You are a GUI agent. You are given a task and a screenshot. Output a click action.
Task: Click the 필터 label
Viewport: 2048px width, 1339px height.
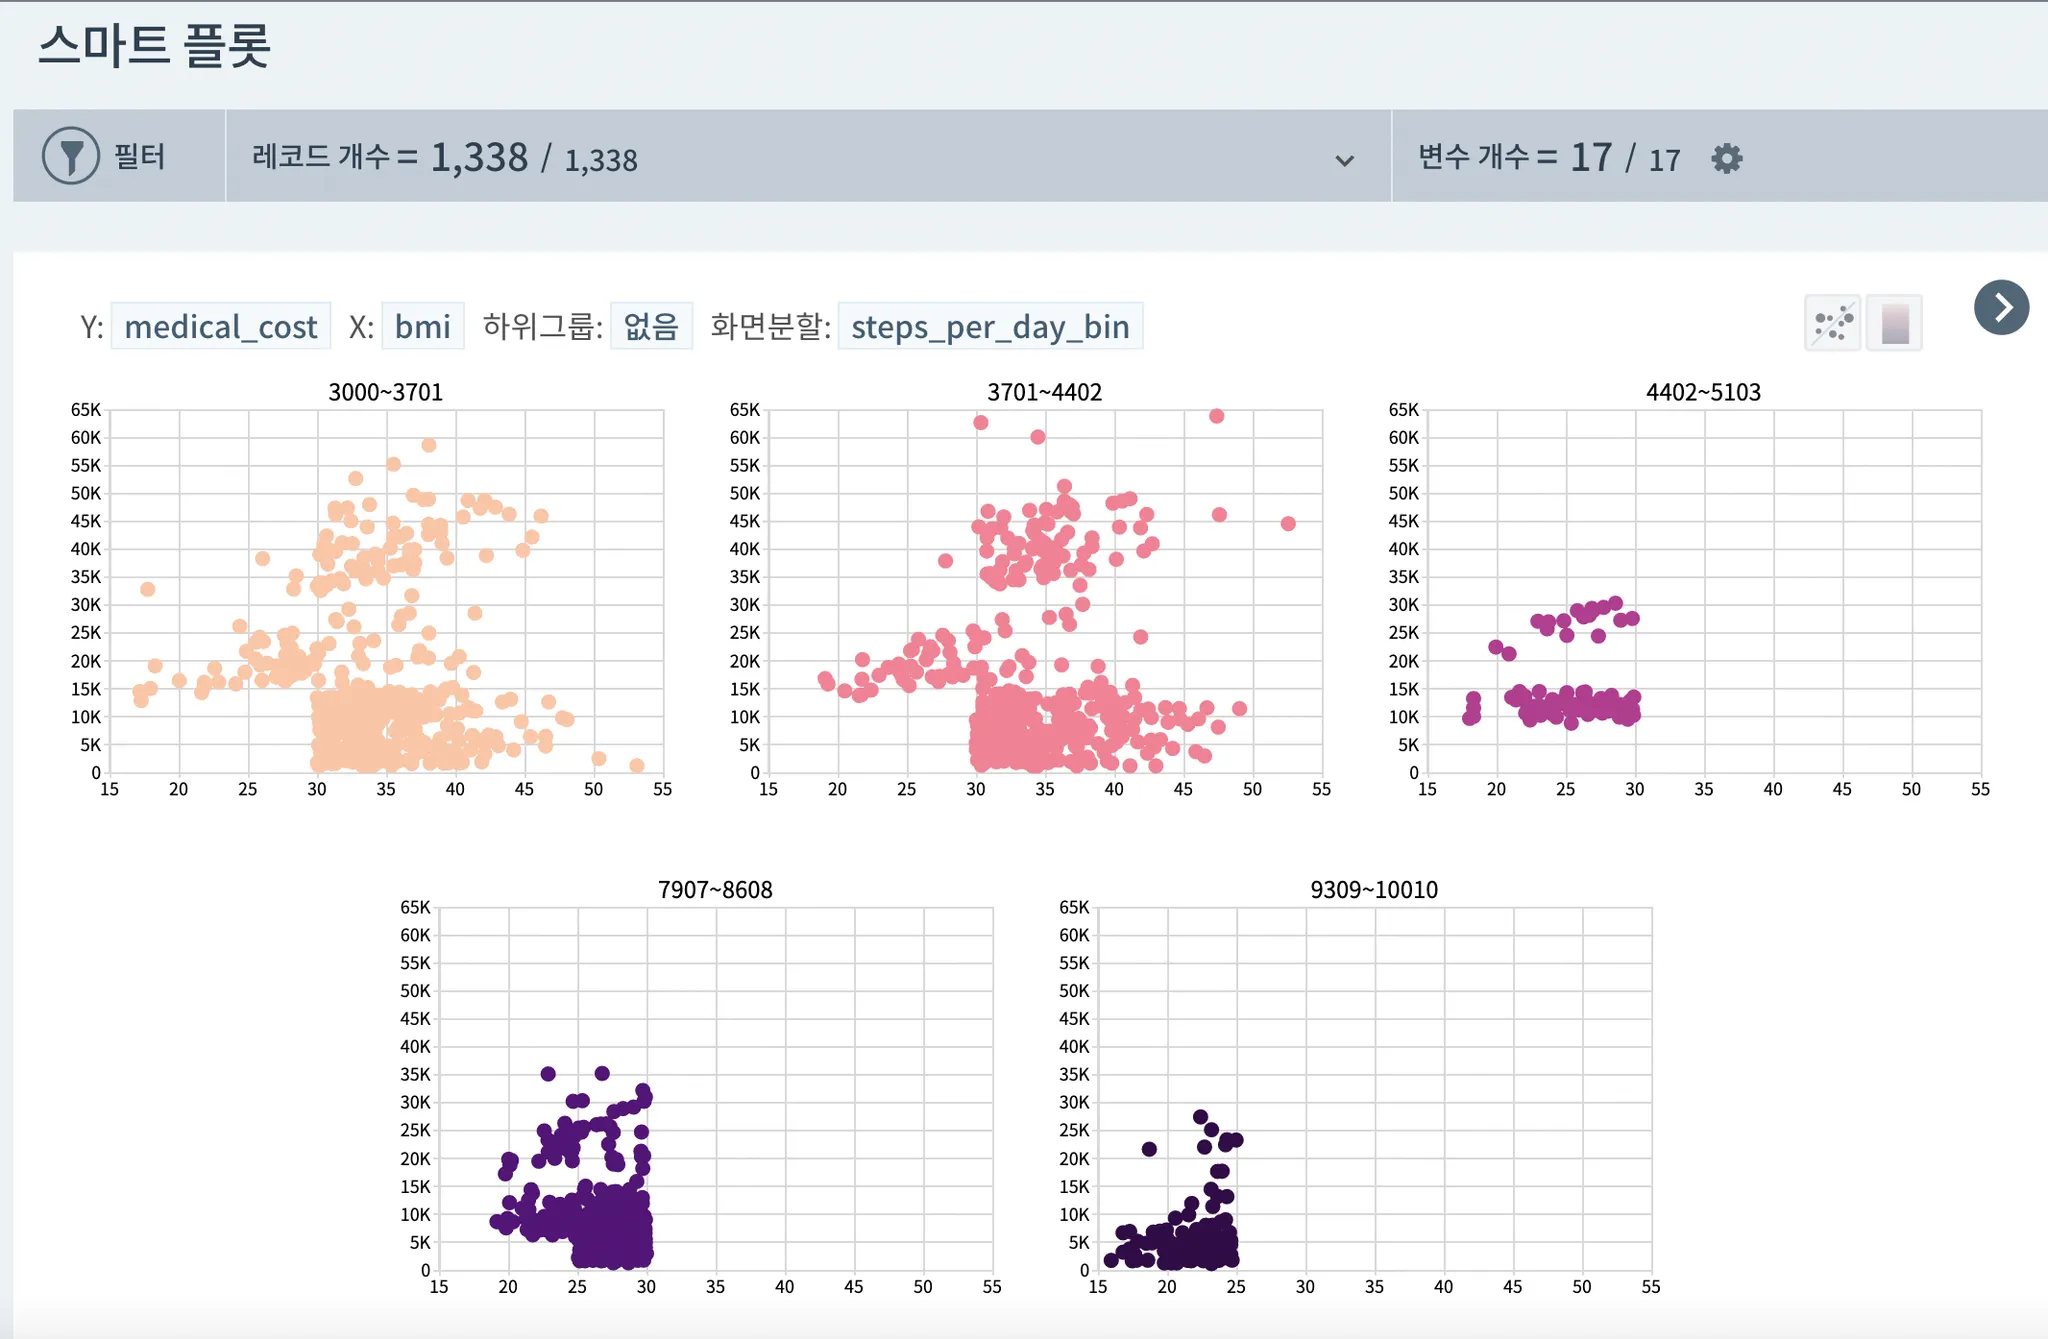(139, 157)
